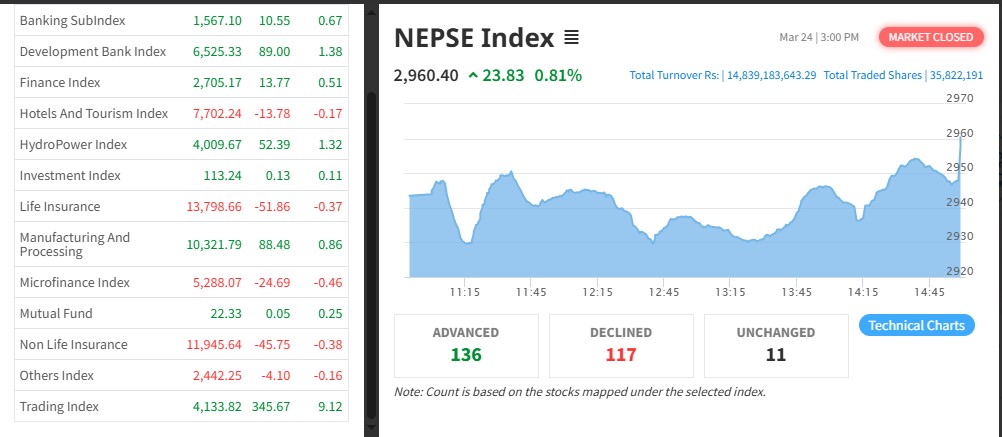Open Hotels And Tourism Index
The width and height of the screenshot is (1002, 437).
click(x=94, y=113)
